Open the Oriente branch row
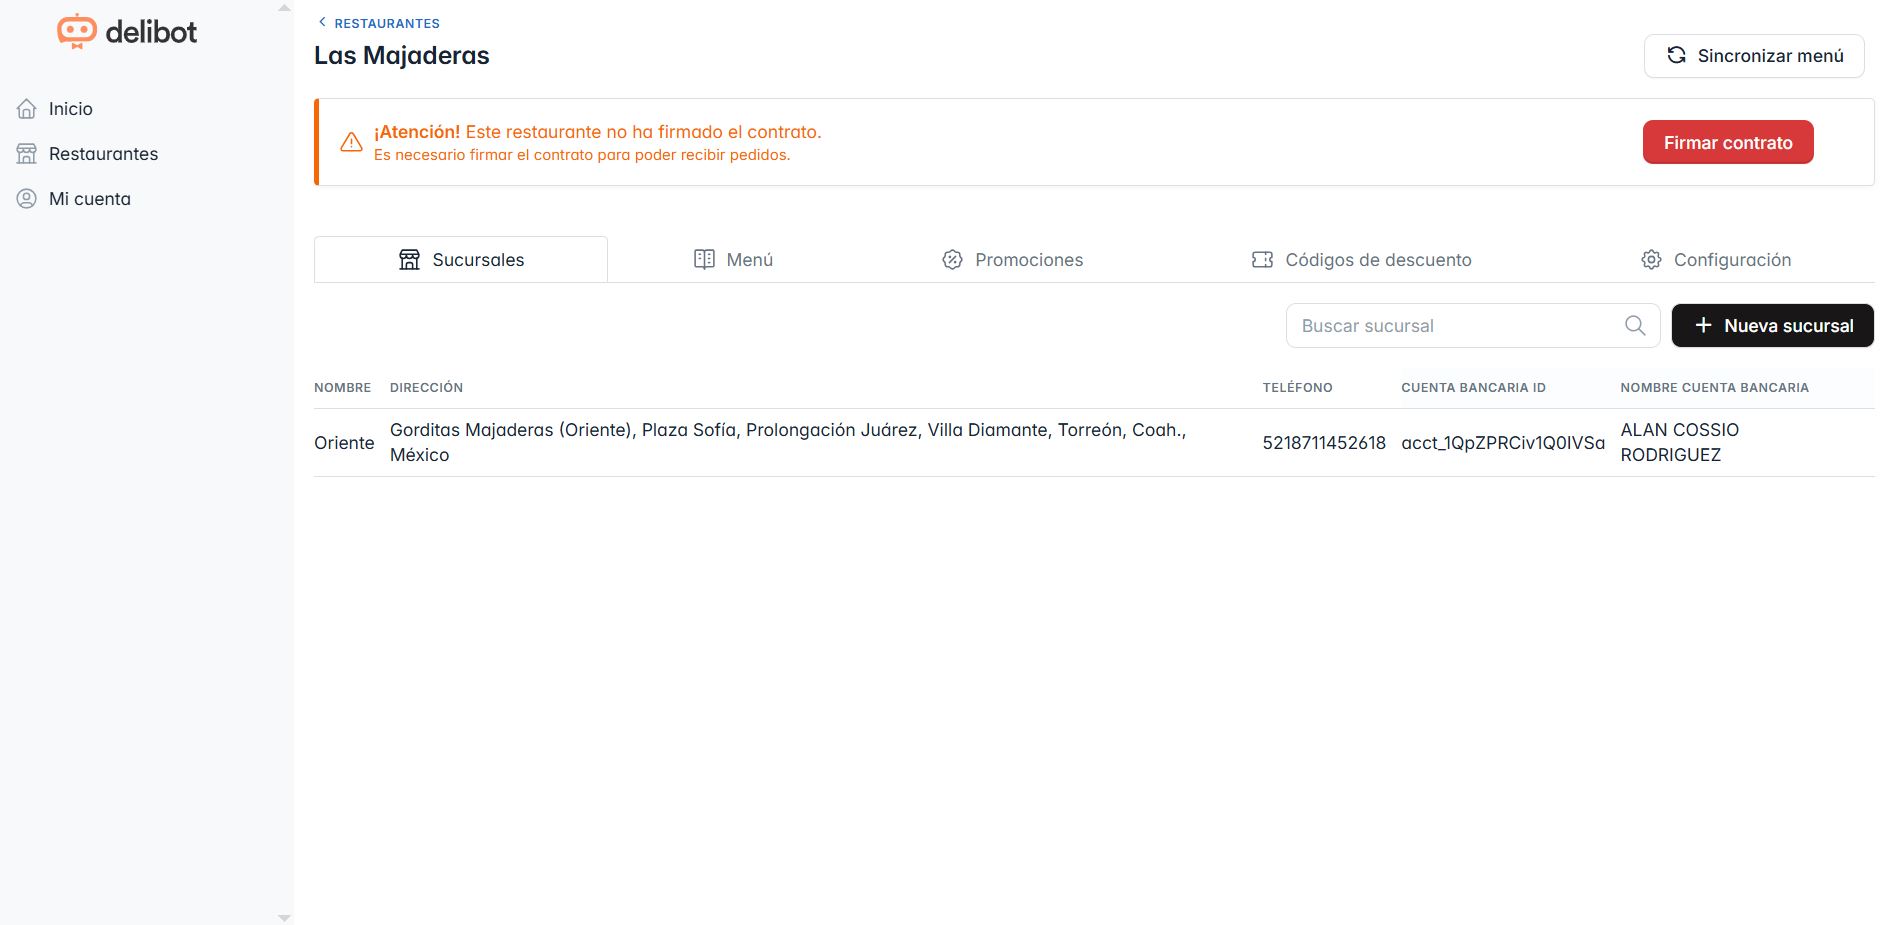Screen dimensions: 1895x925 point(344,443)
